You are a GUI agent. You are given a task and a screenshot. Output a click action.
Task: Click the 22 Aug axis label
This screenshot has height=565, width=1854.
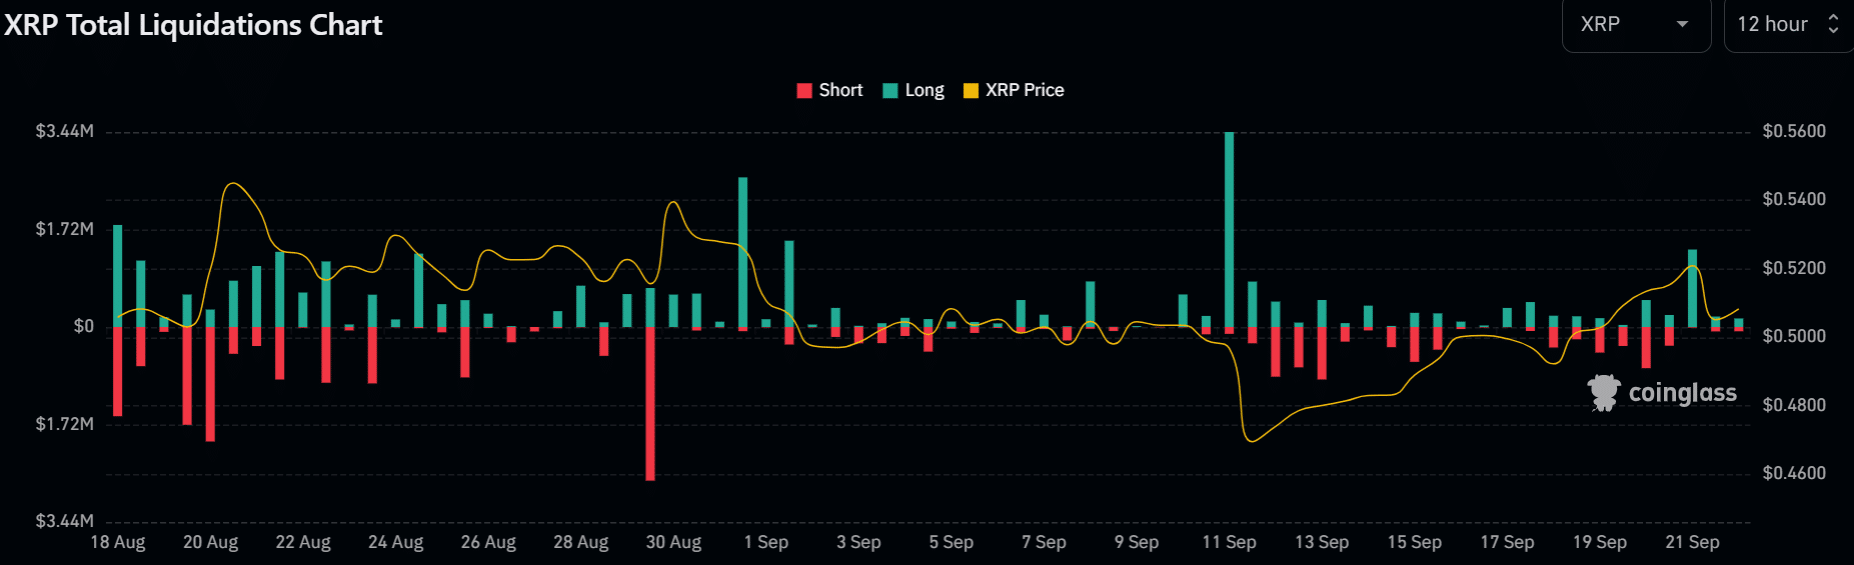[303, 542]
